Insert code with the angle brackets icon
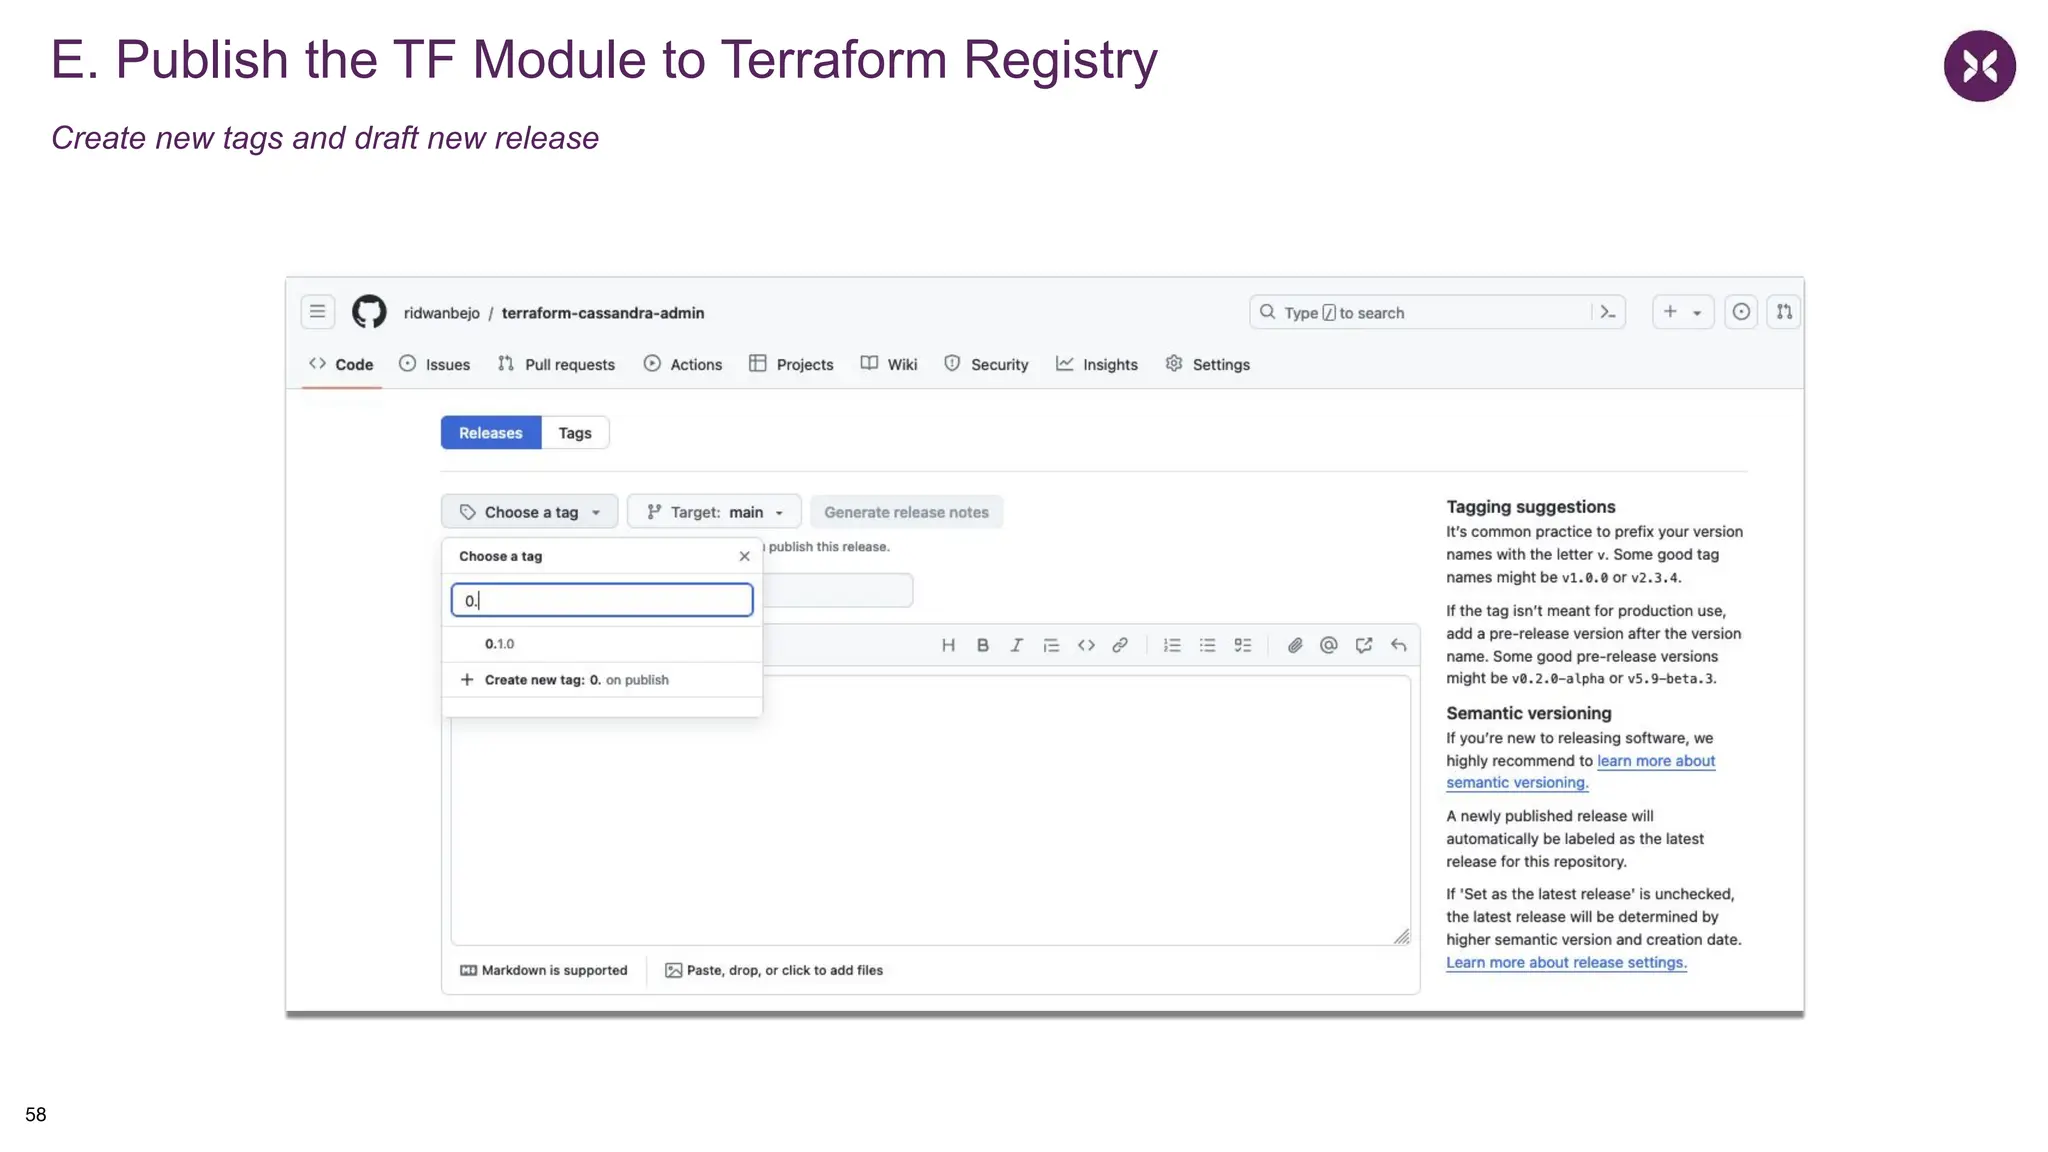The width and height of the screenshot is (2048, 1152). pyautogui.click(x=1086, y=645)
